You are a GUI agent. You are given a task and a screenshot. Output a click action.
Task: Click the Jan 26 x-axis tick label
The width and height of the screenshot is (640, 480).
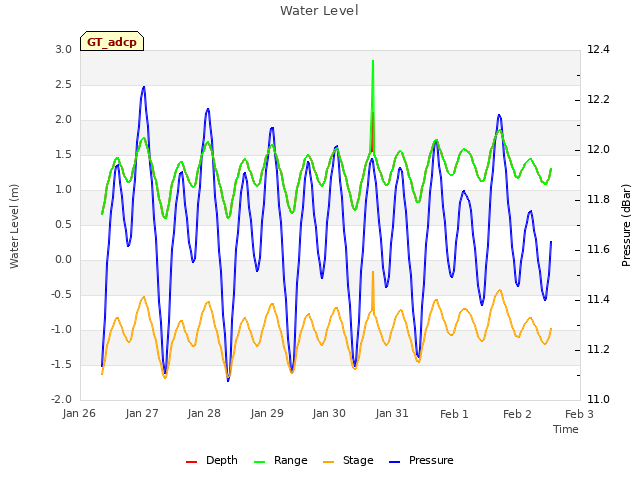coord(79,413)
